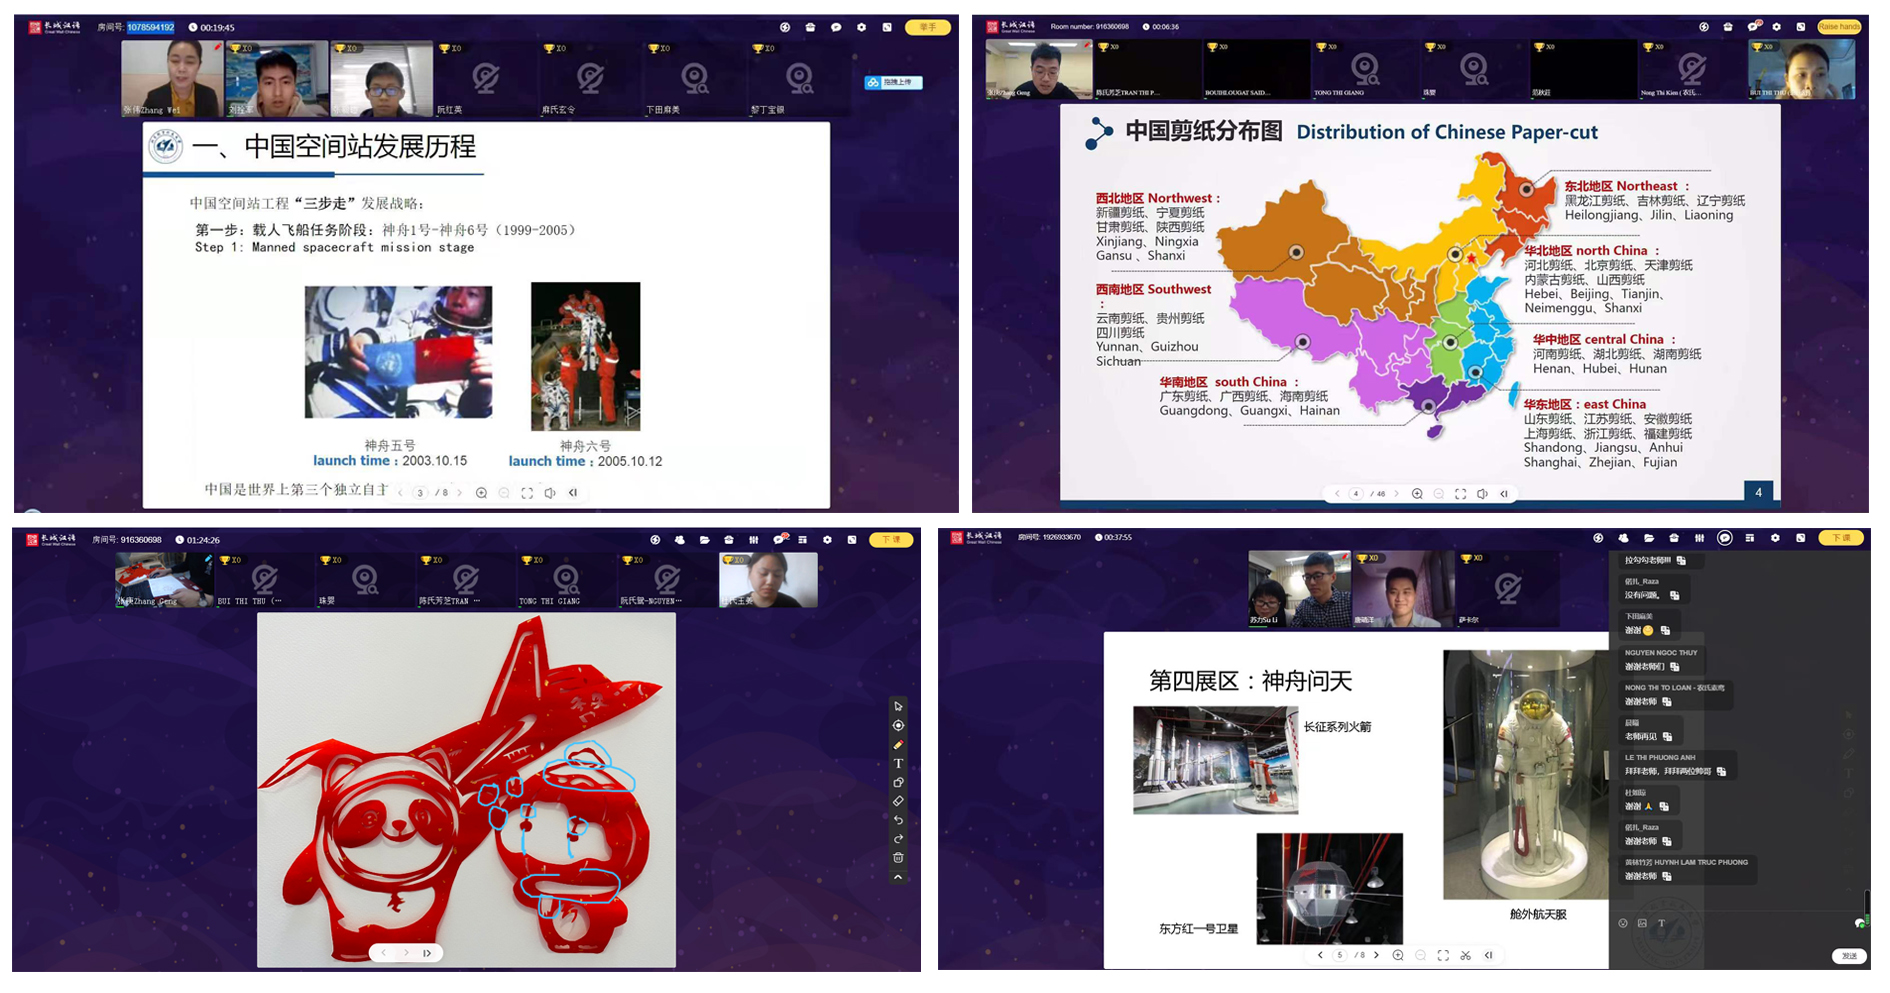Select the whiteboard eraser tool

tap(898, 801)
